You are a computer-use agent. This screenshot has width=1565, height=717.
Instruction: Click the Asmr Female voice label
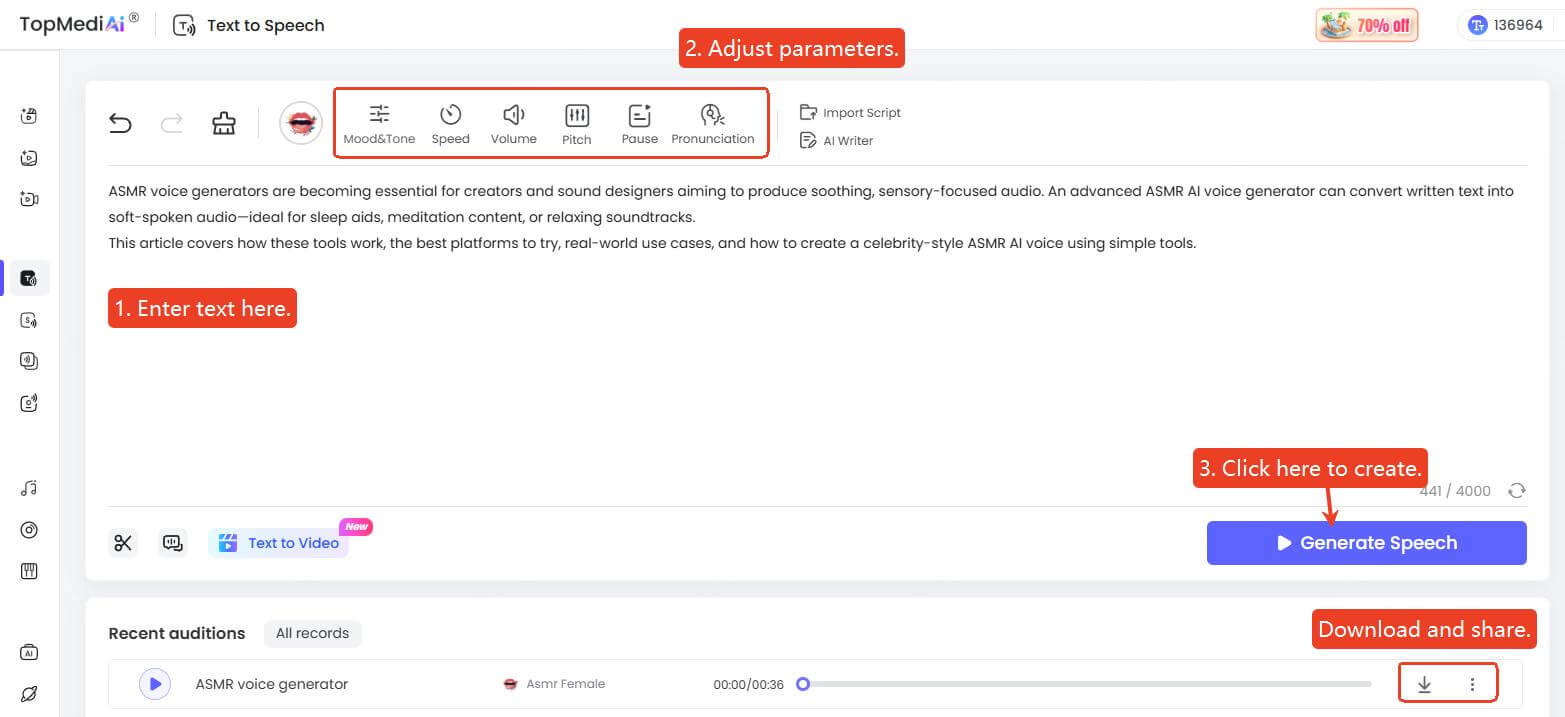pyautogui.click(x=565, y=684)
